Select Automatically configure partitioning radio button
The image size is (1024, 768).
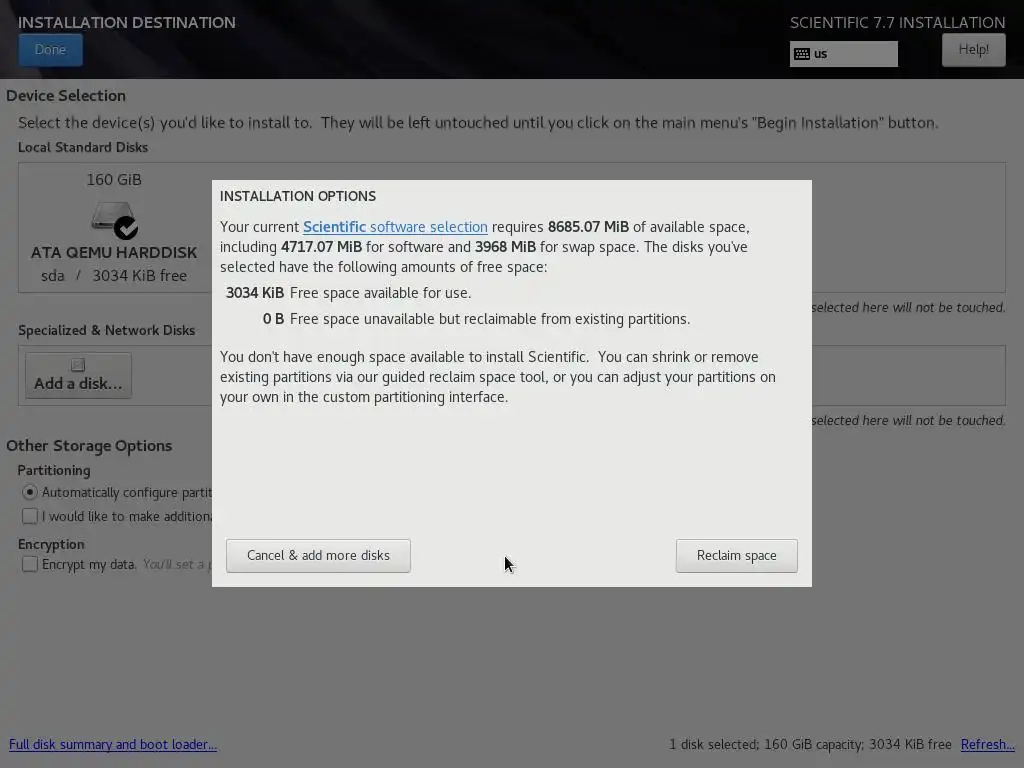29,492
